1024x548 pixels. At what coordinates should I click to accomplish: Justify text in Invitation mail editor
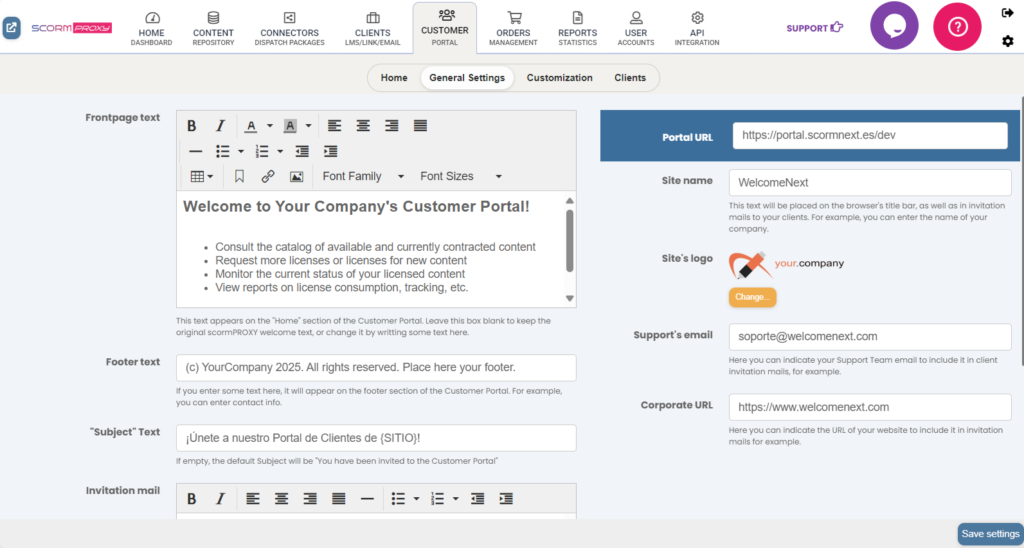tap(338, 499)
